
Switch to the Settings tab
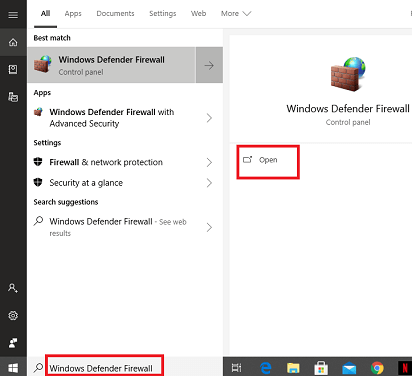pyautogui.click(x=163, y=14)
